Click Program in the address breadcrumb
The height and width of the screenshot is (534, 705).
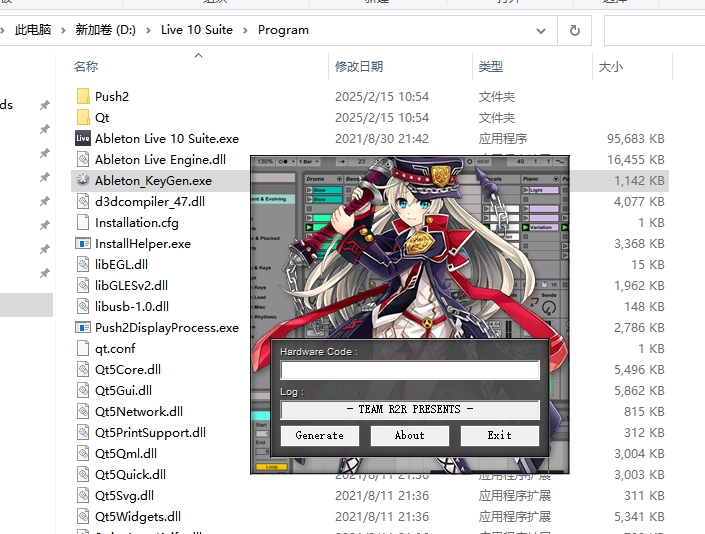point(283,30)
